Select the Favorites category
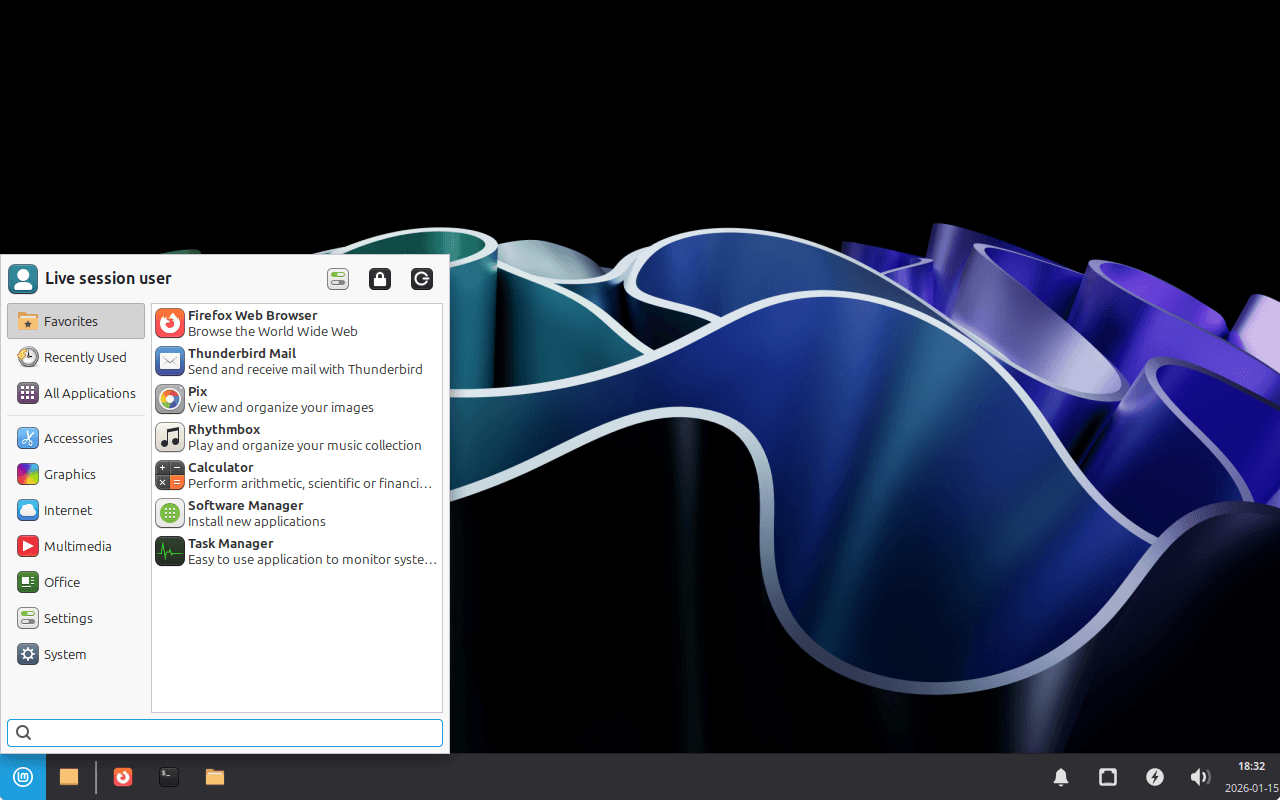1280x800 pixels. click(x=76, y=321)
